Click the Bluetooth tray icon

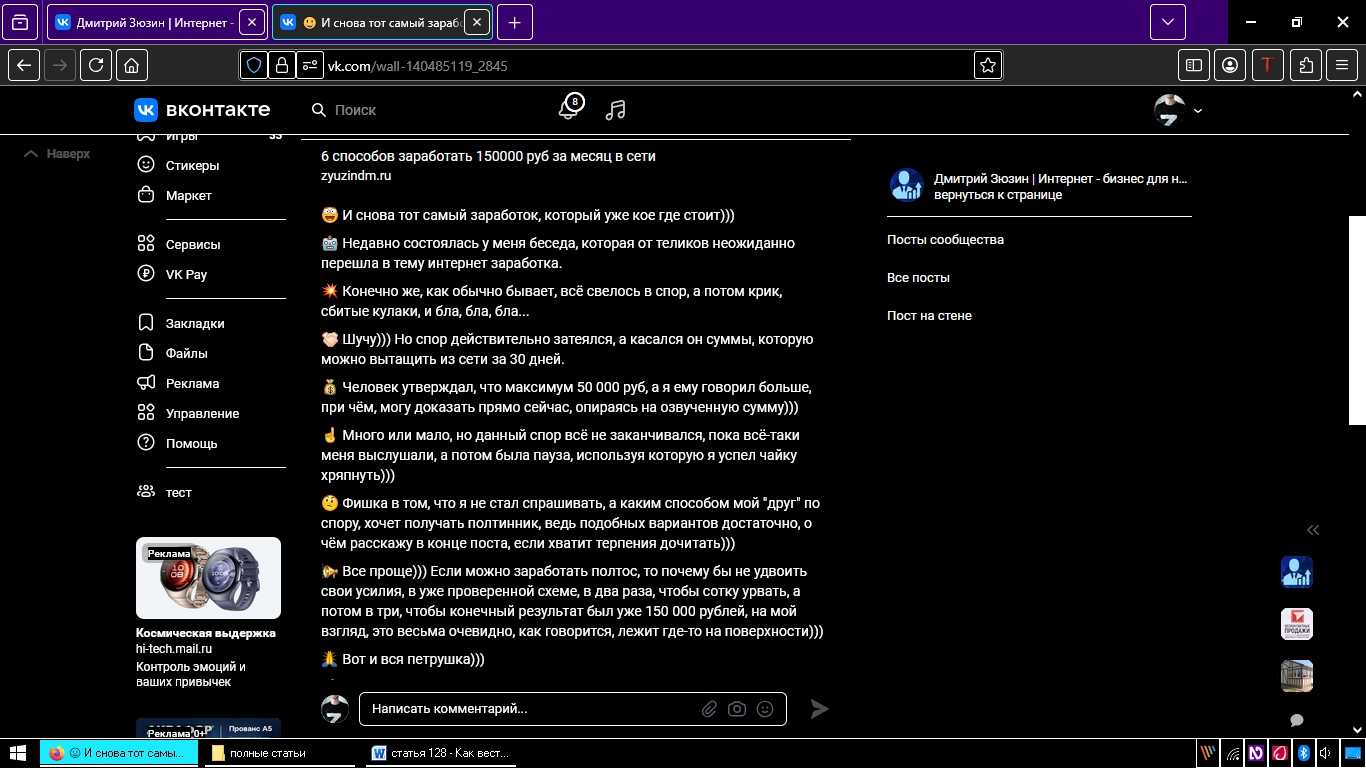point(1303,753)
